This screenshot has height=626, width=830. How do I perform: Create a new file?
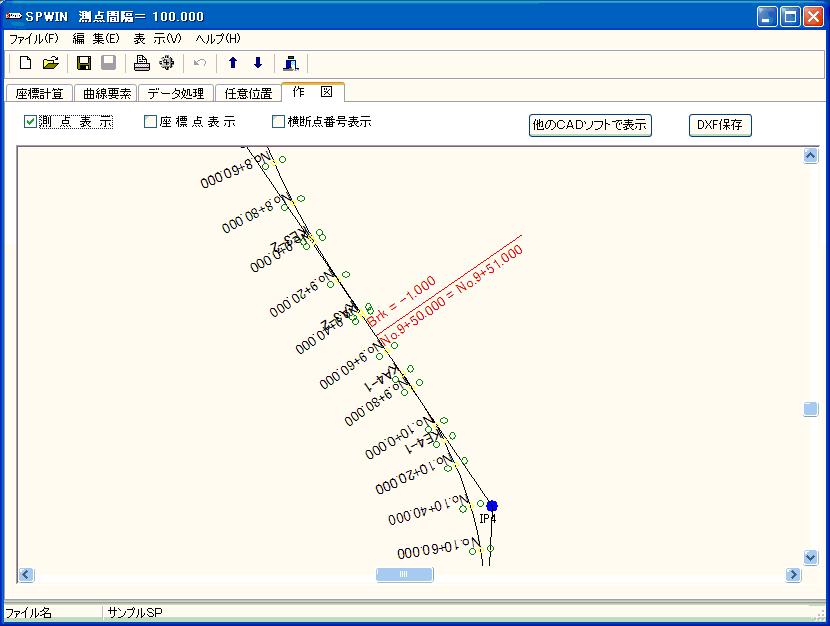pyautogui.click(x=23, y=62)
